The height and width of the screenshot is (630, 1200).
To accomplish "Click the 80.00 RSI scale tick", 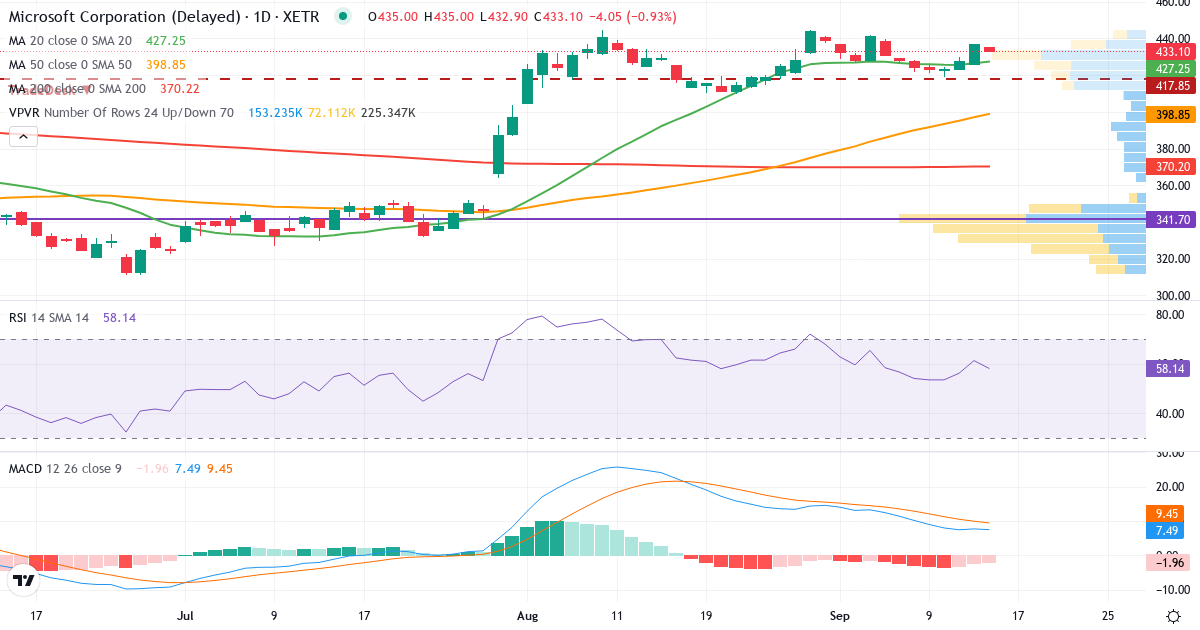I will (x=1168, y=315).
